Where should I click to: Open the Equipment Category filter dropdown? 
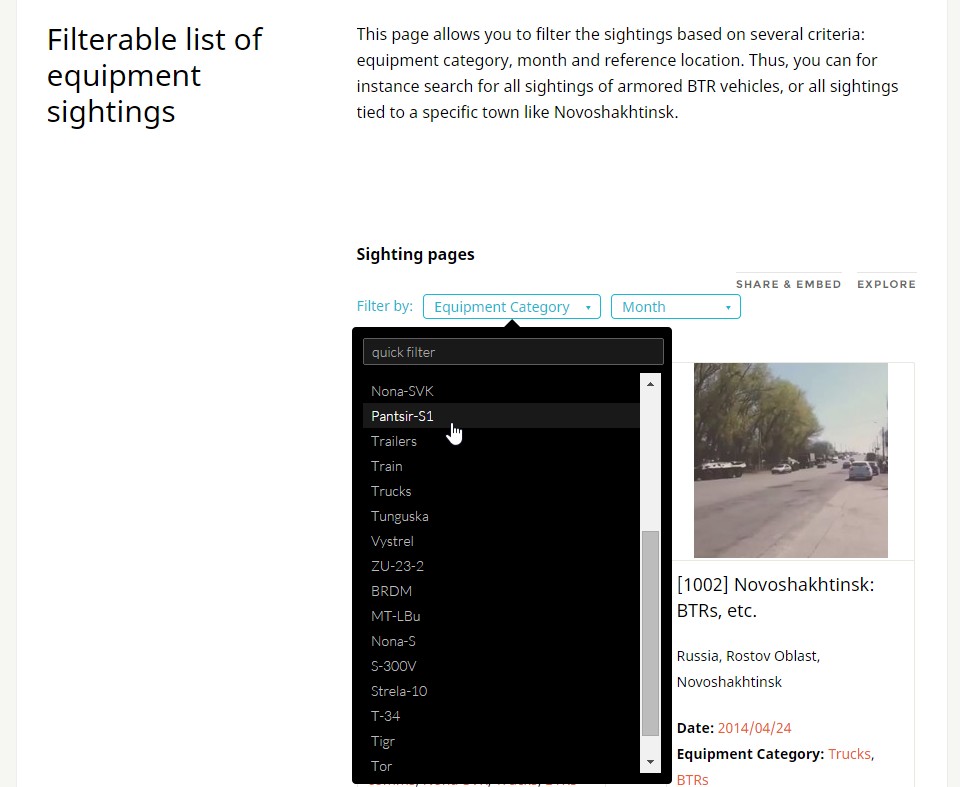tap(511, 307)
